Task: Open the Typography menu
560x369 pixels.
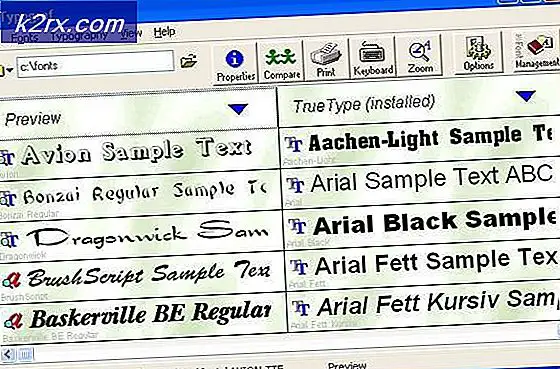Action: (x=79, y=36)
